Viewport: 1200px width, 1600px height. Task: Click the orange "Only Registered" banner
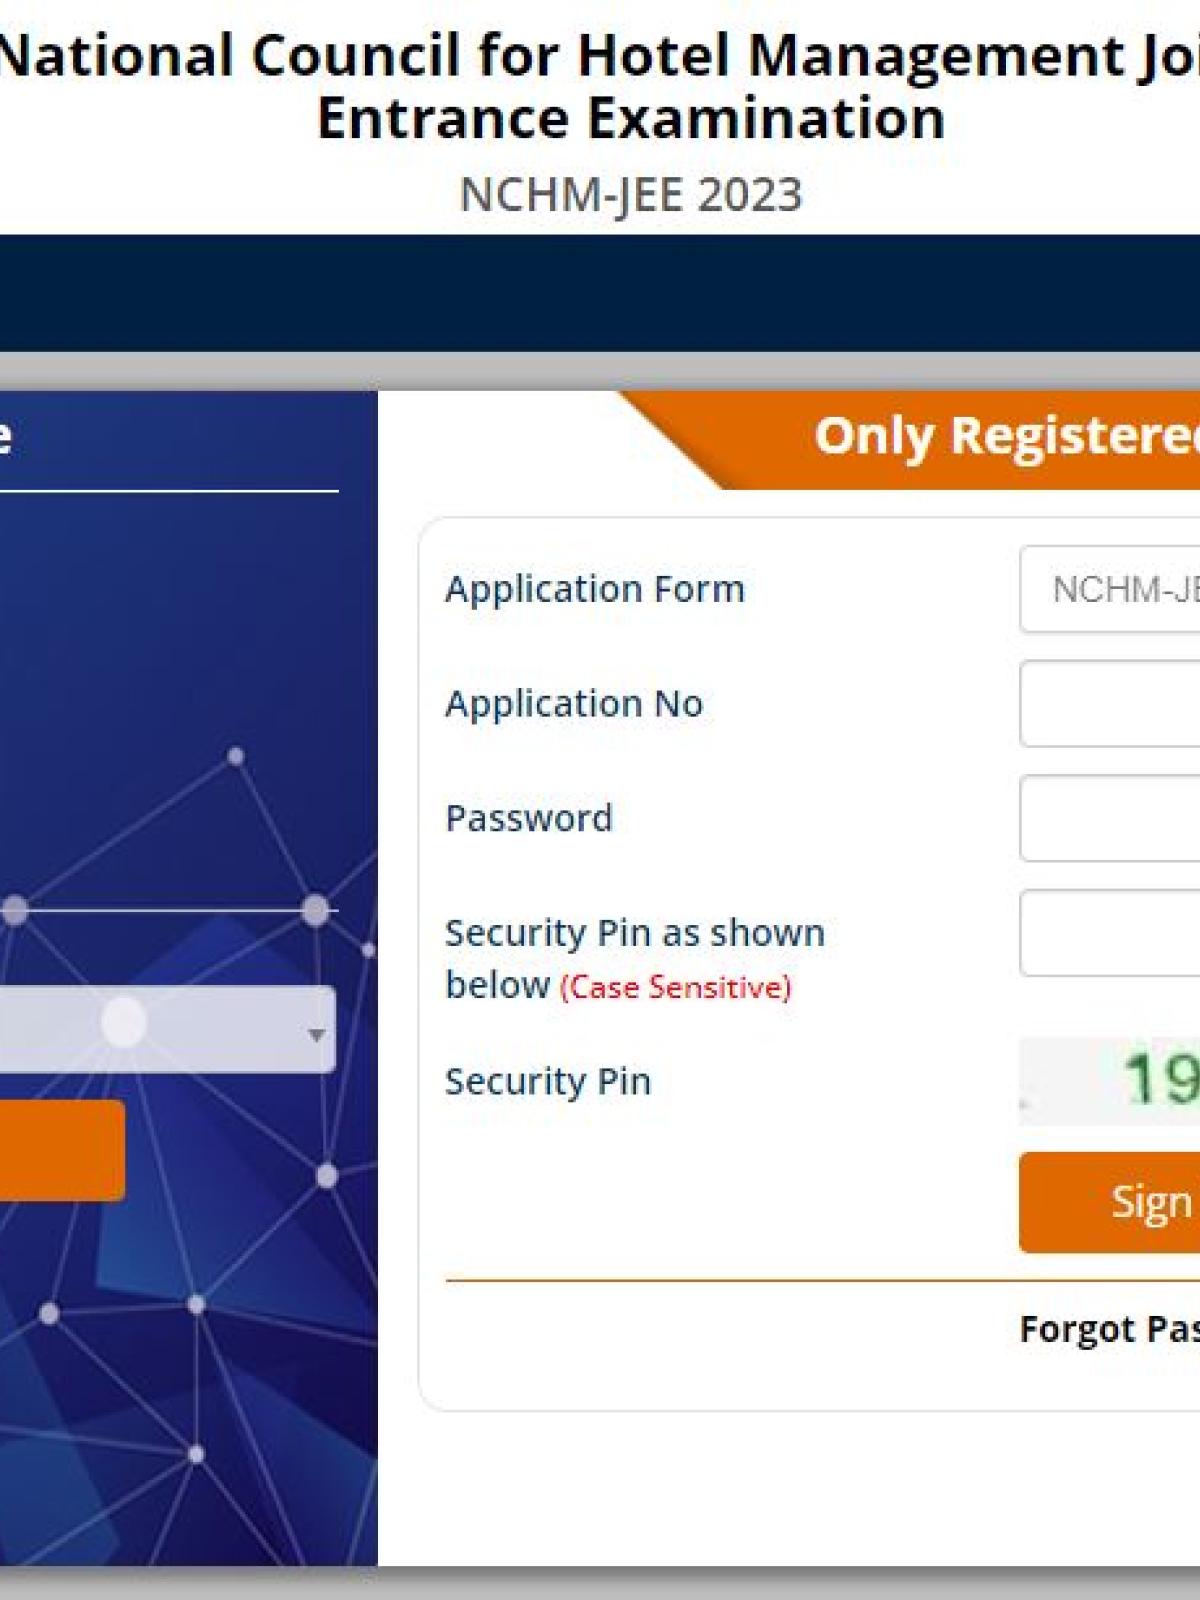tap(1000, 437)
